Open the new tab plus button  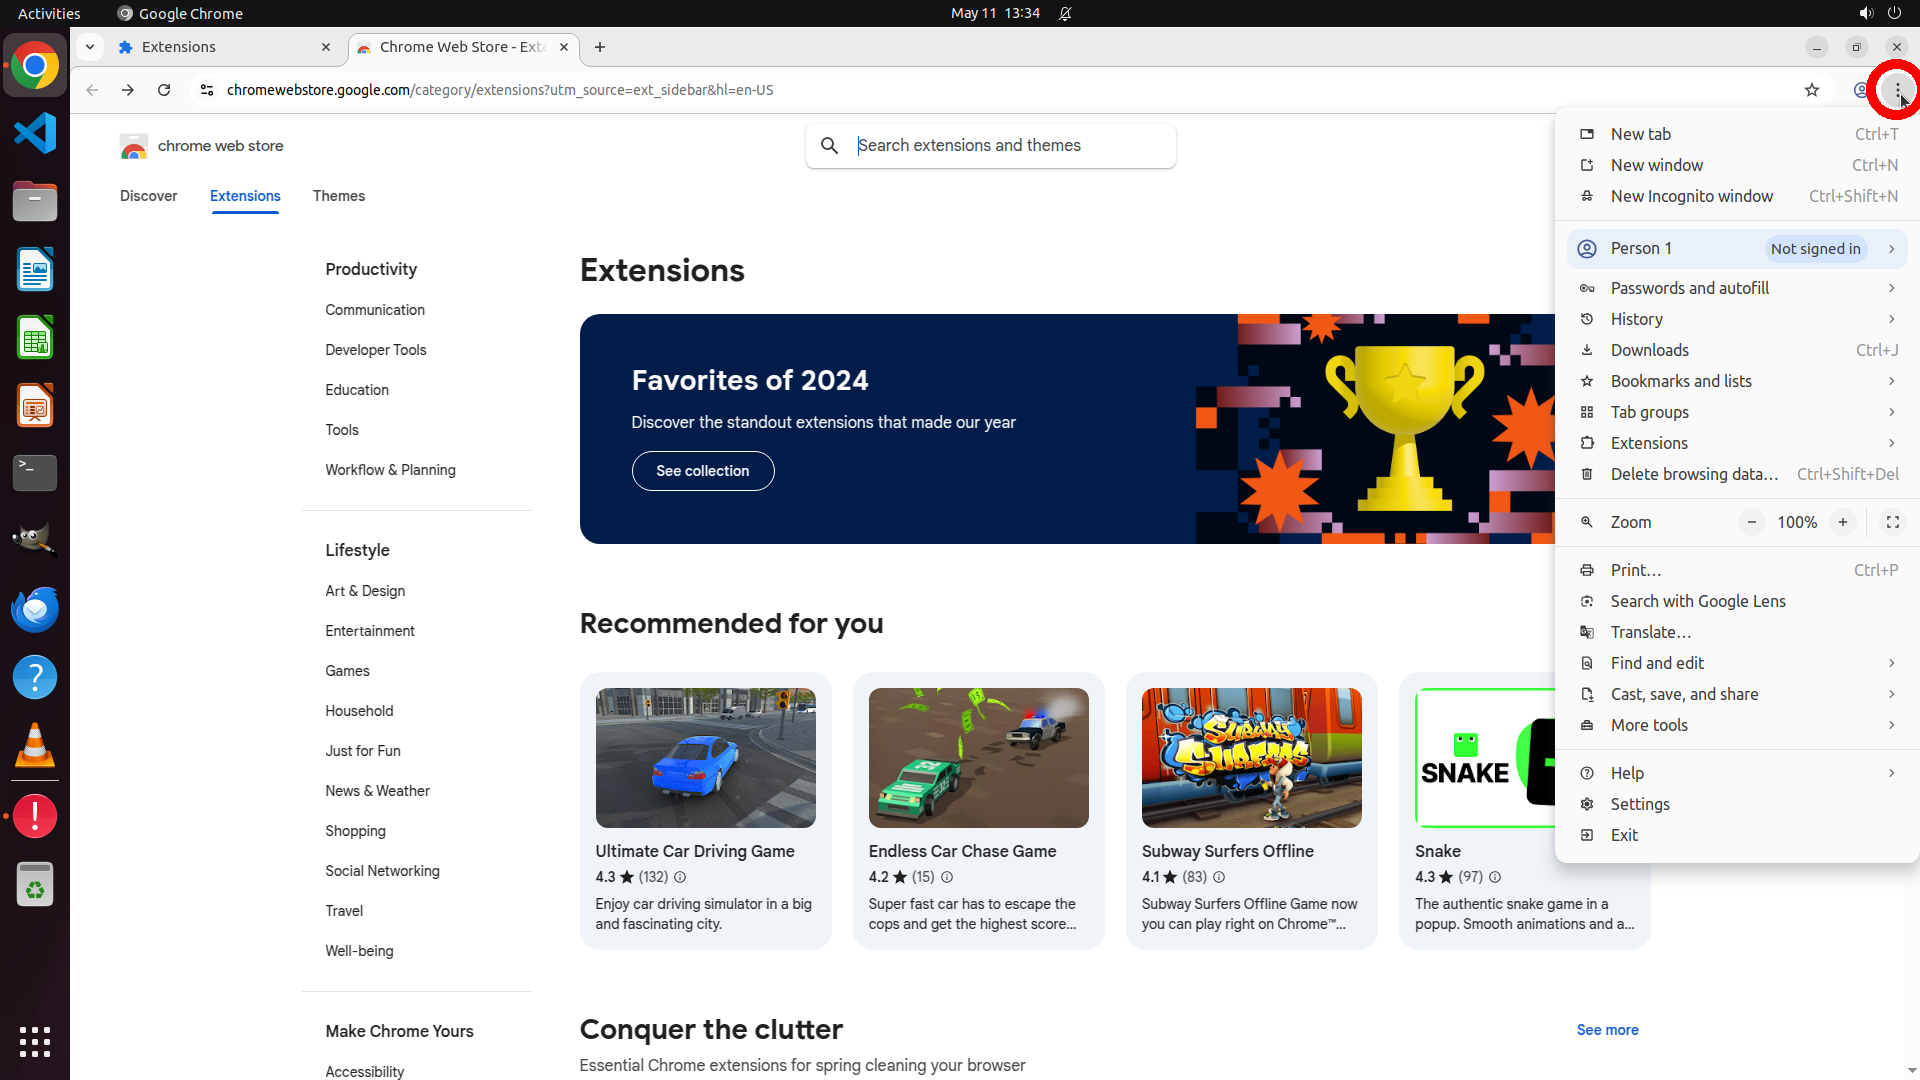pyautogui.click(x=600, y=47)
